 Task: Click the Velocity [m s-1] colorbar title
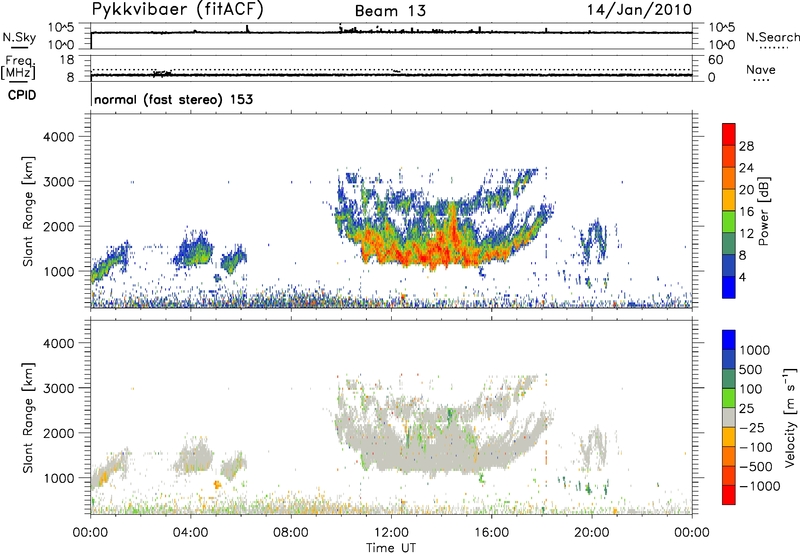[x=790, y=417]
